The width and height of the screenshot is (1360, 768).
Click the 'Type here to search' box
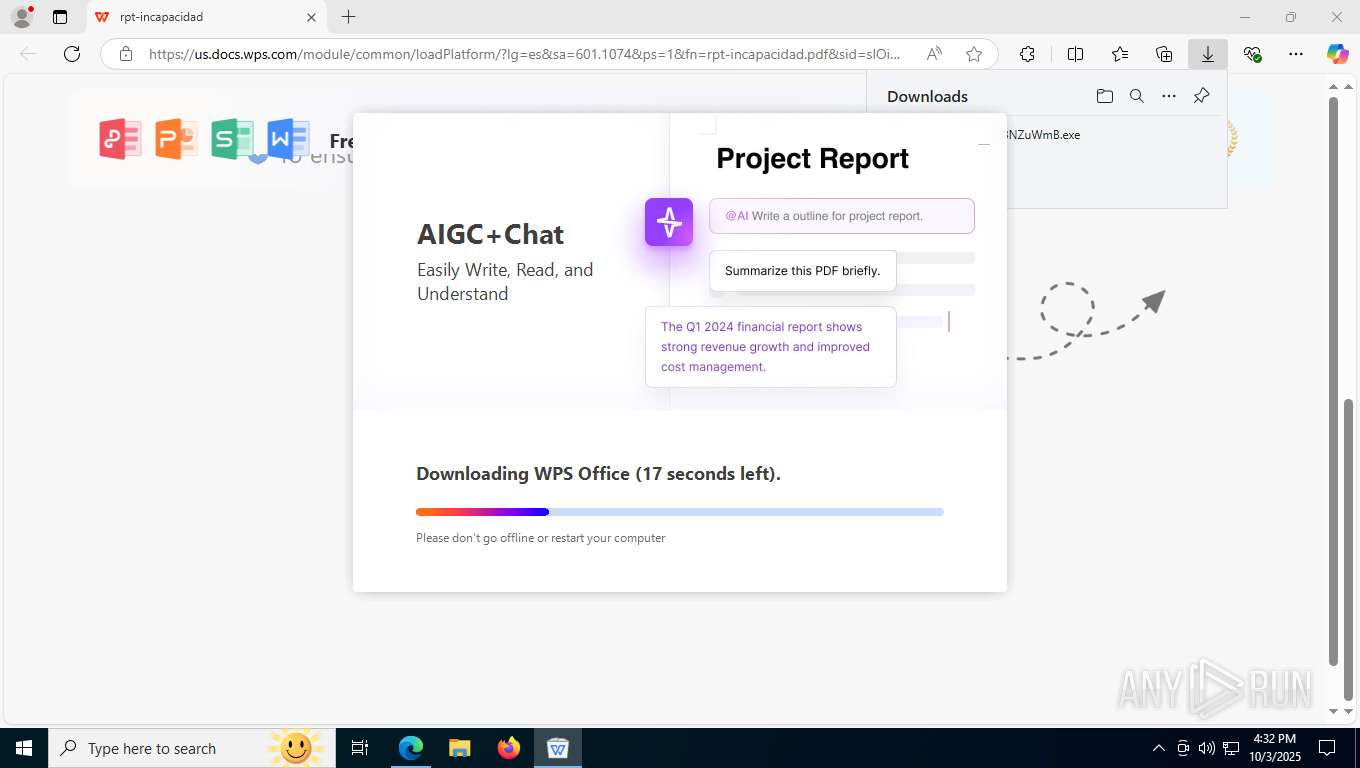190,748
